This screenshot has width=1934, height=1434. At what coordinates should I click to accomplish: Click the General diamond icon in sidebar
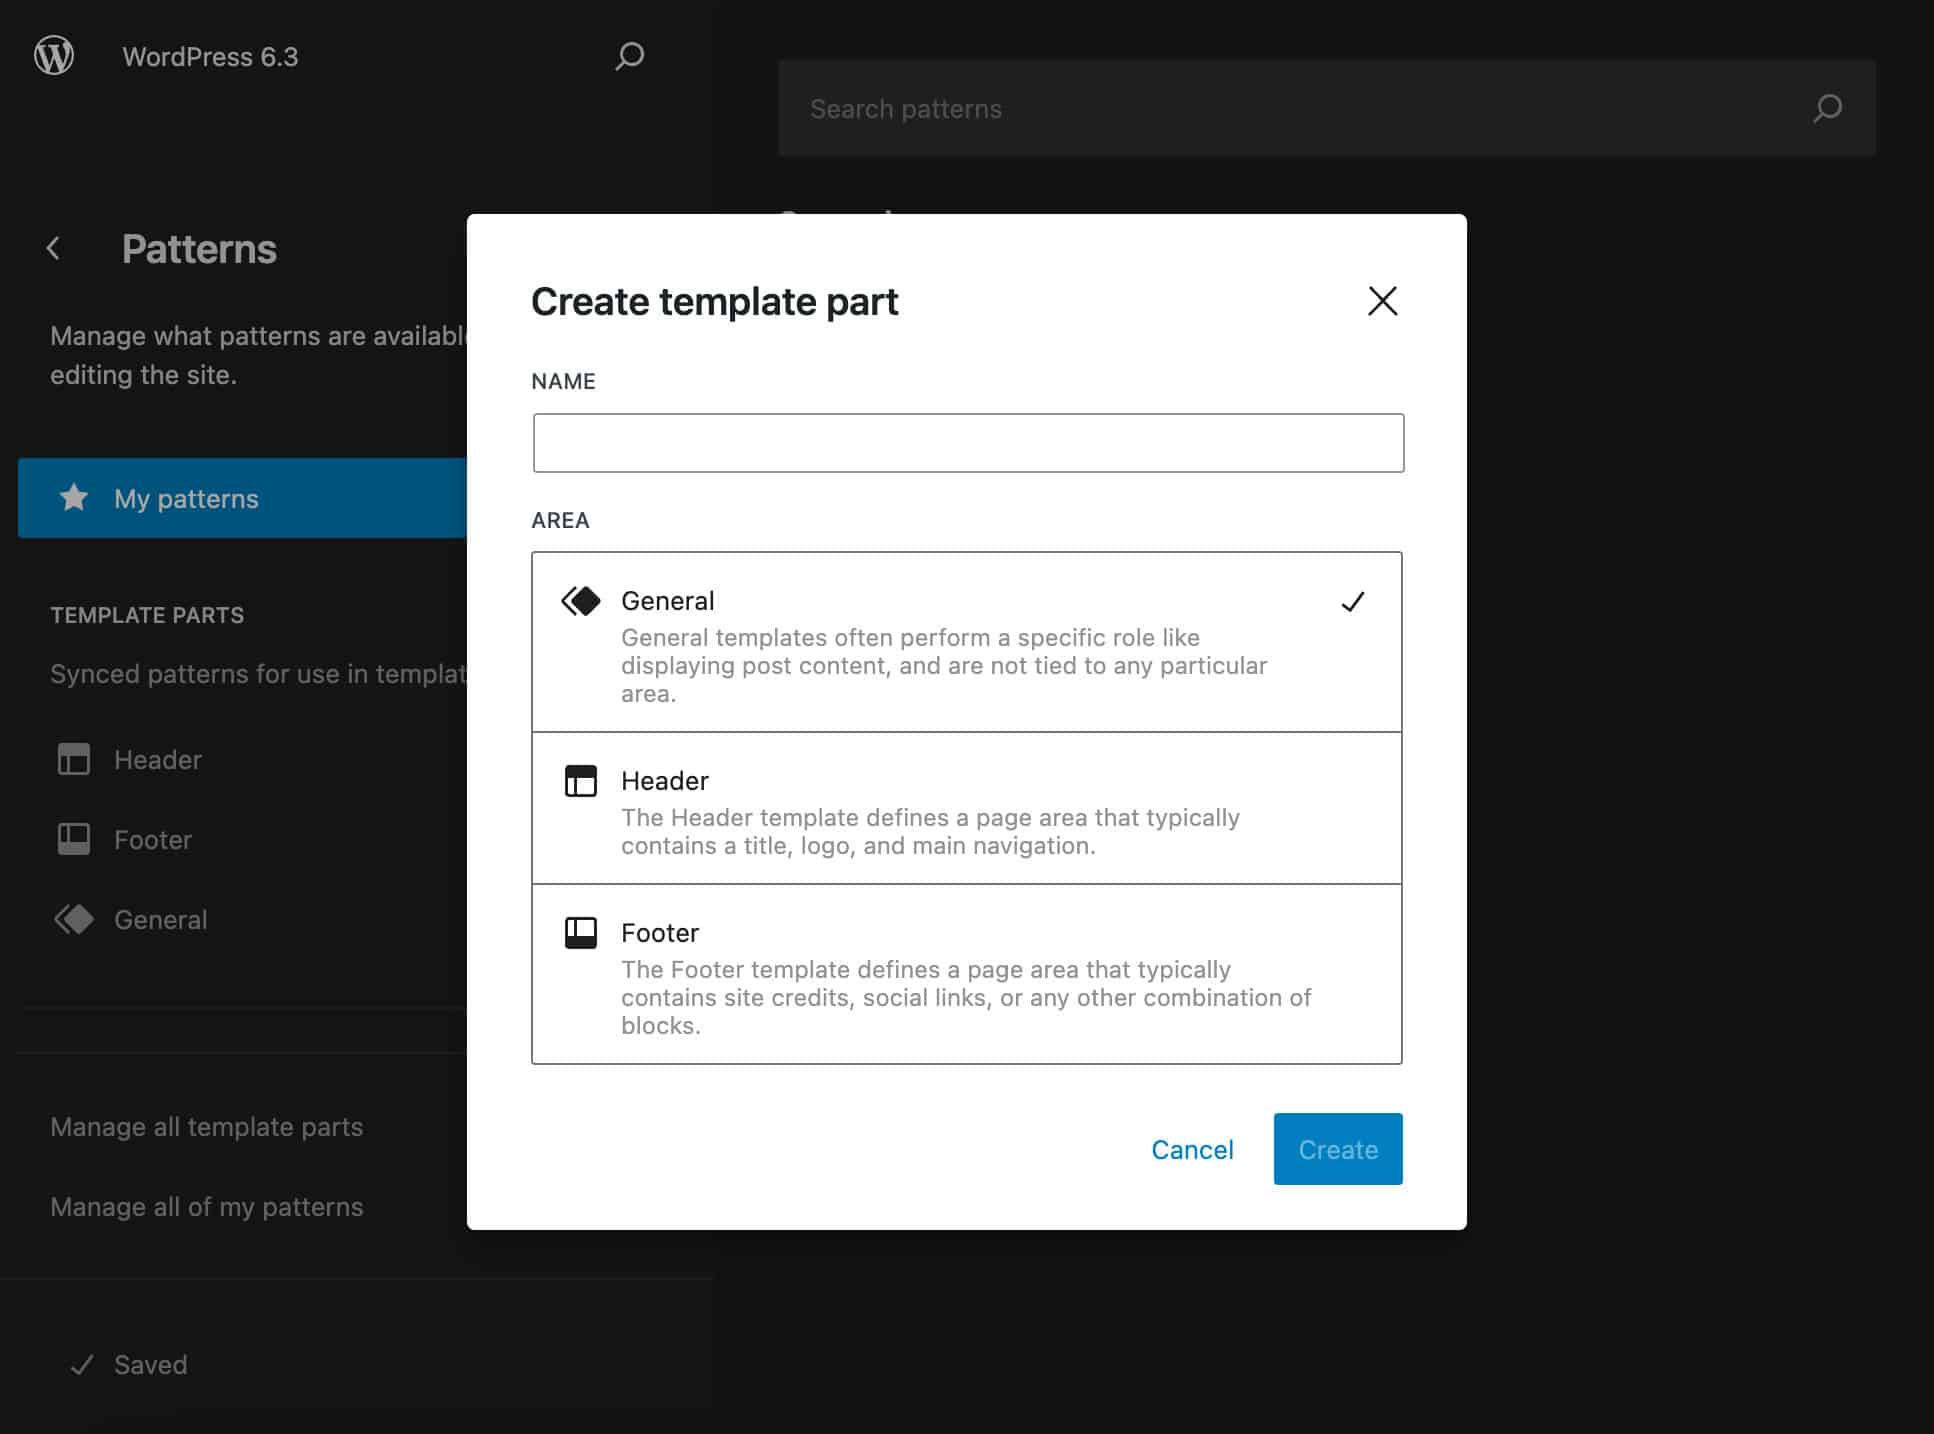74,919
